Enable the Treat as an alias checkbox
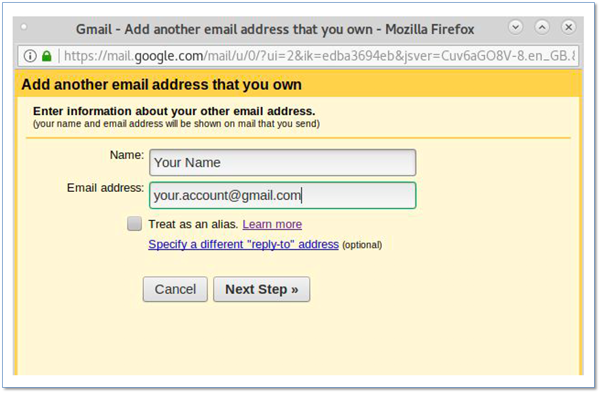Screen dimensions: 600x393 (134, 223)
